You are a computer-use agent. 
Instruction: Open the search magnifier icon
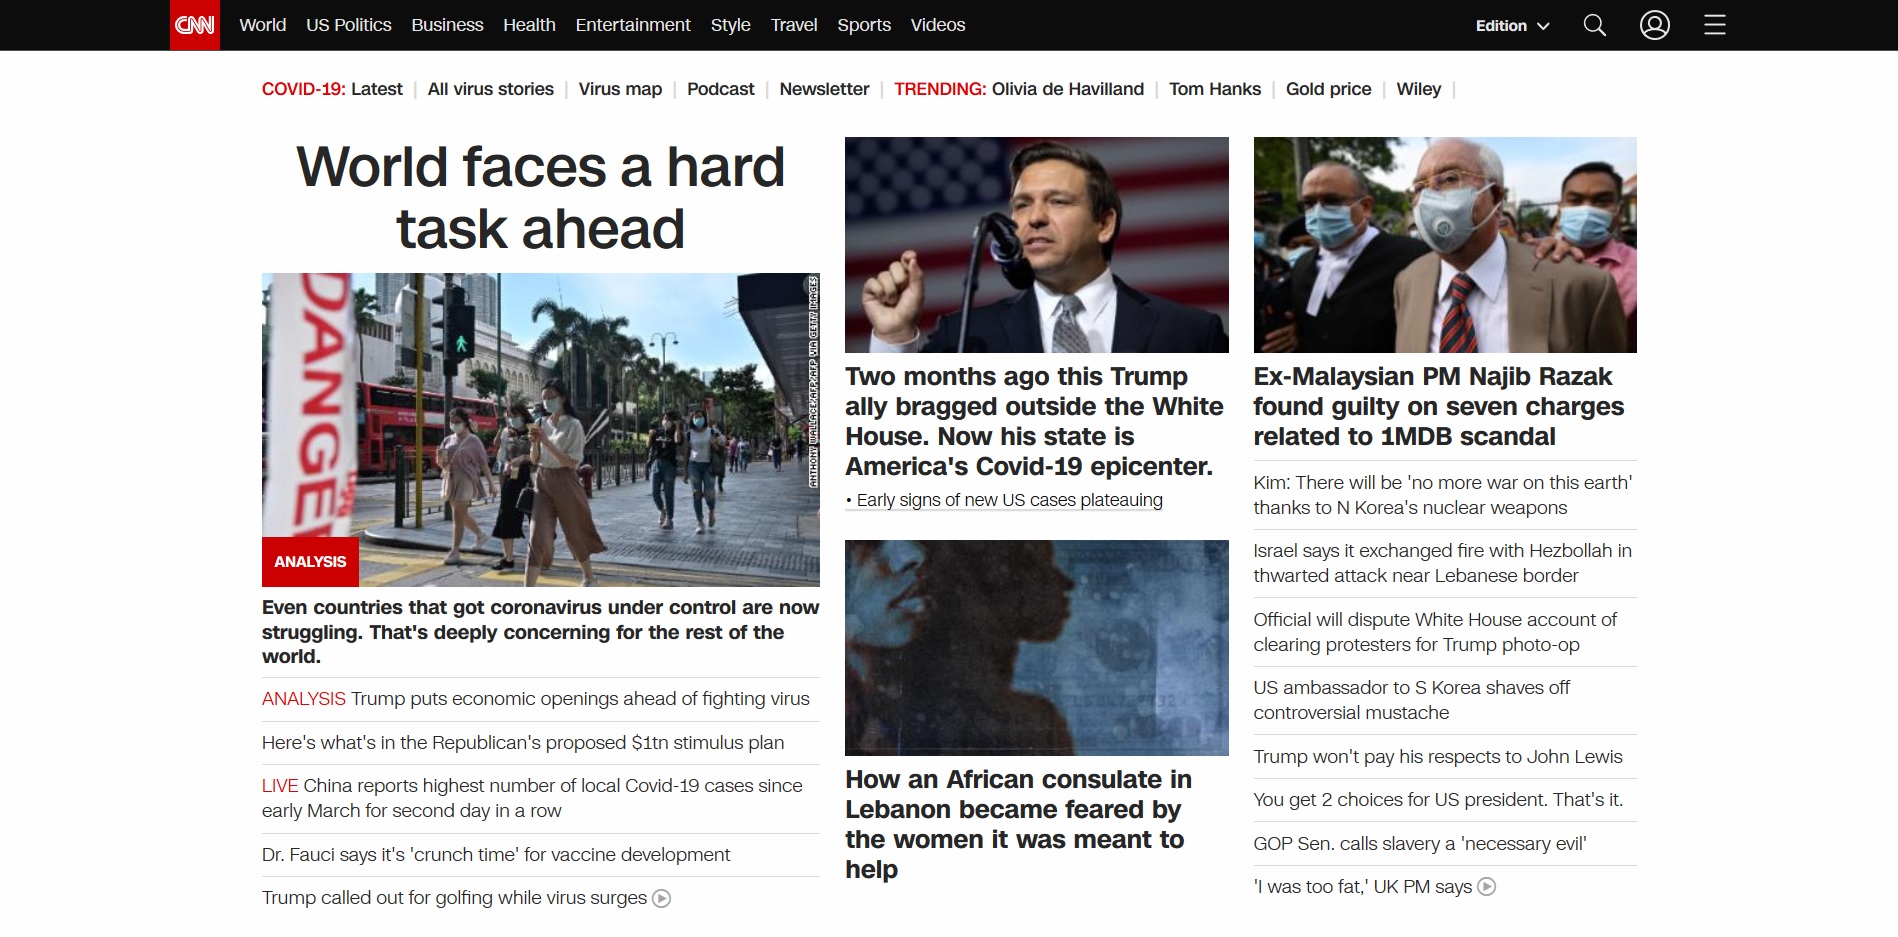[x=1595, y=25]
